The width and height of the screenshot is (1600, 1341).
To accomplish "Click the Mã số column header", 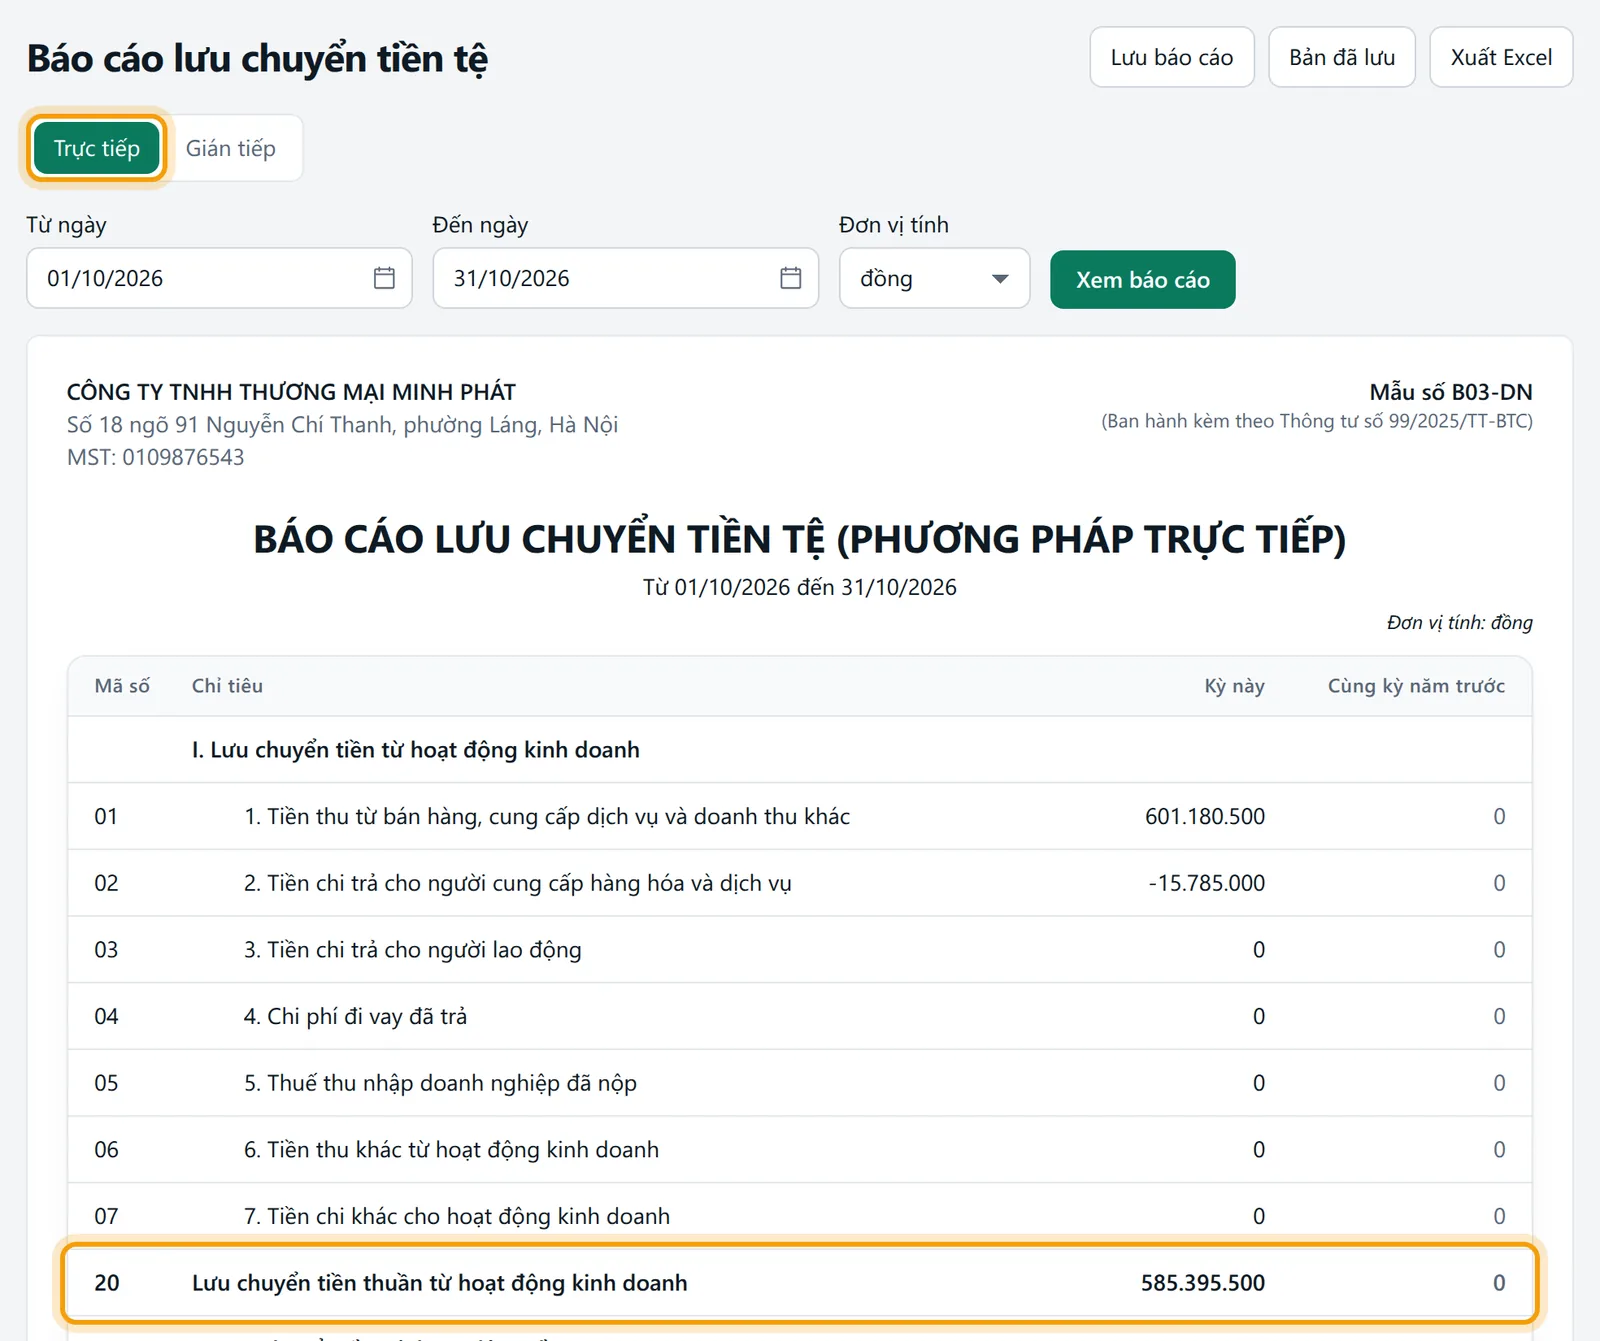I will pyautogui.click(x=122, y=686).
